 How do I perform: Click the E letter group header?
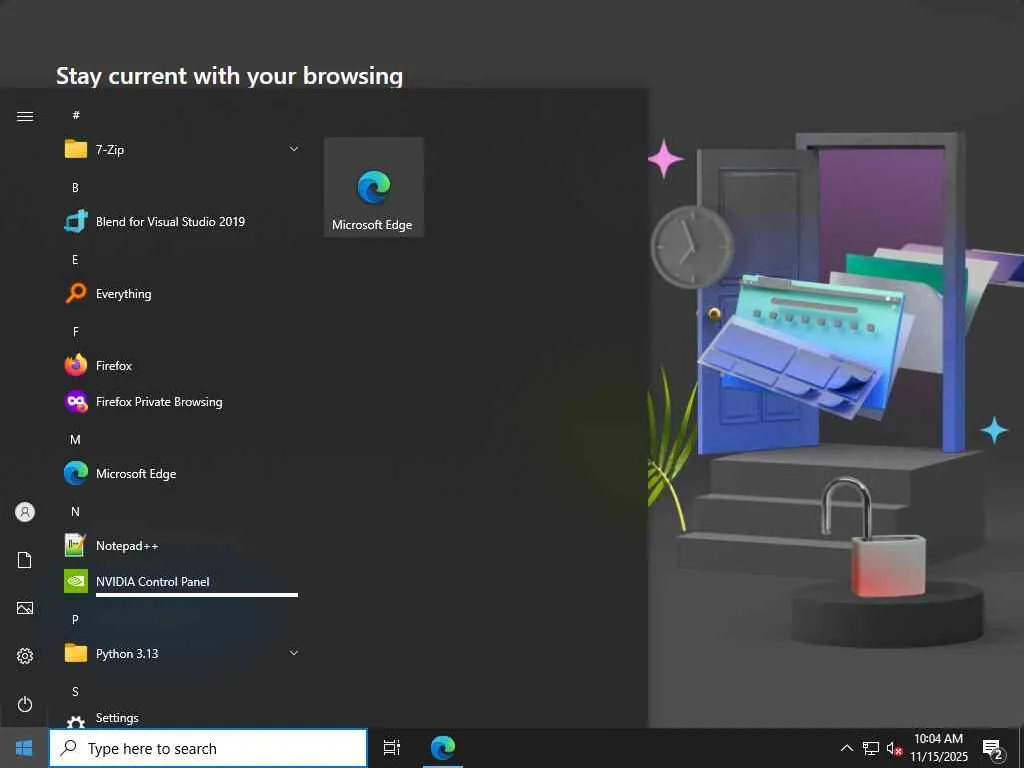75,260
